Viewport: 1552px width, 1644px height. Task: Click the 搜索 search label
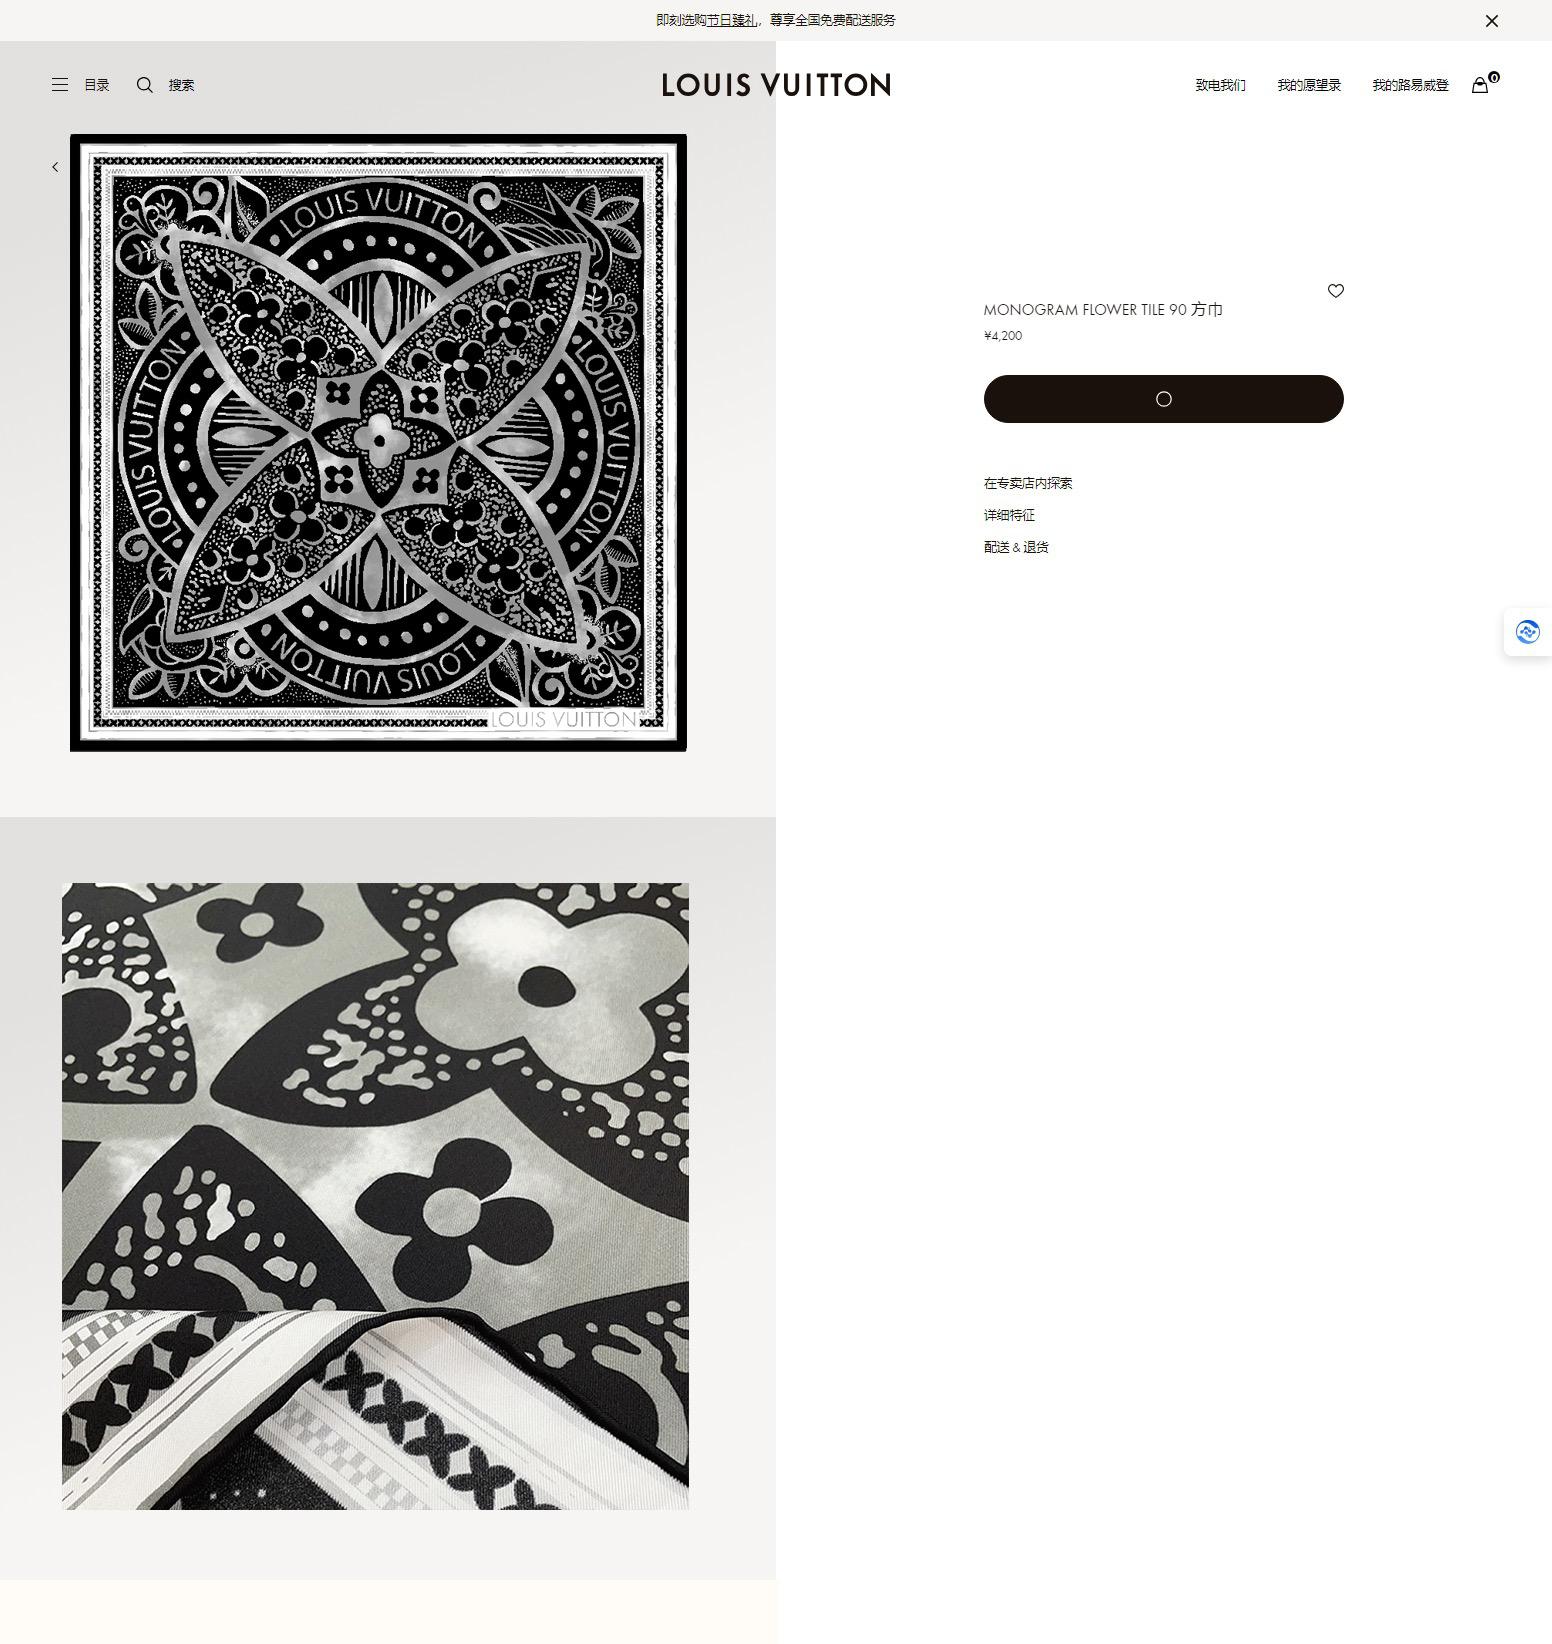[x=181, y=85]
